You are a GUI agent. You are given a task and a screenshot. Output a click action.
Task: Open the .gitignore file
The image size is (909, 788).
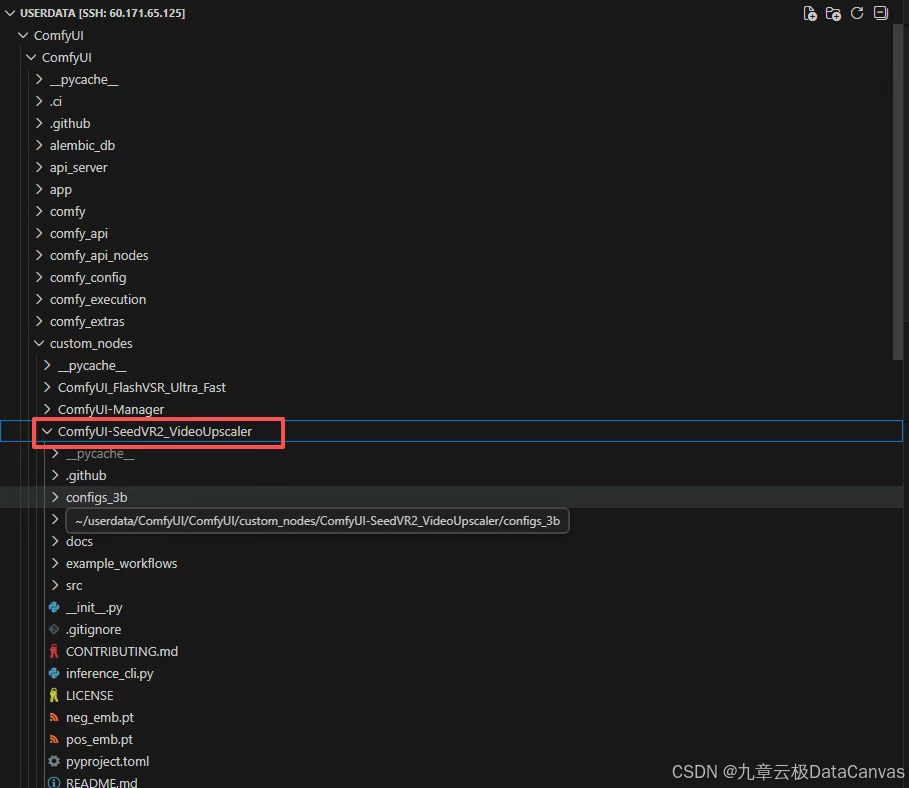94,629
